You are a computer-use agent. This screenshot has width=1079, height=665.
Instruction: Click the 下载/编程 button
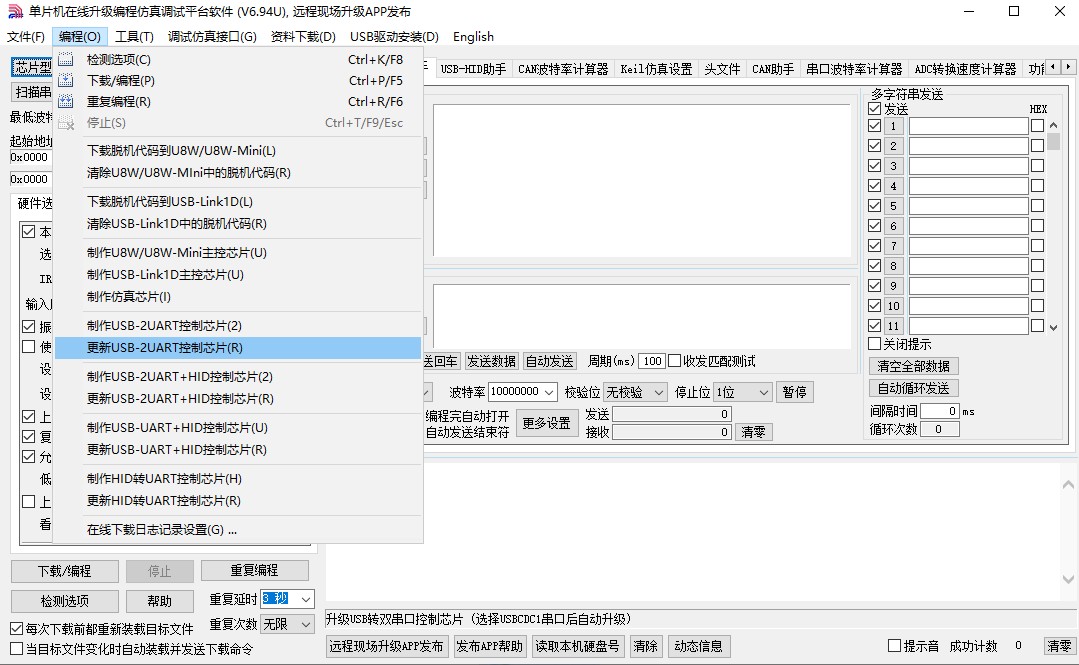tap(65, 571)
